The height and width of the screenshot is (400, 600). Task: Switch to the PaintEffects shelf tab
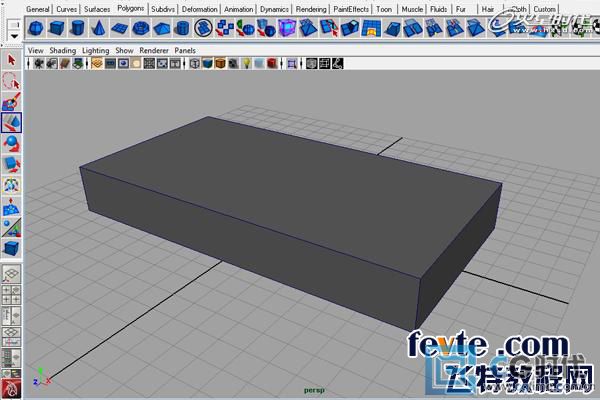click(351, 9)
